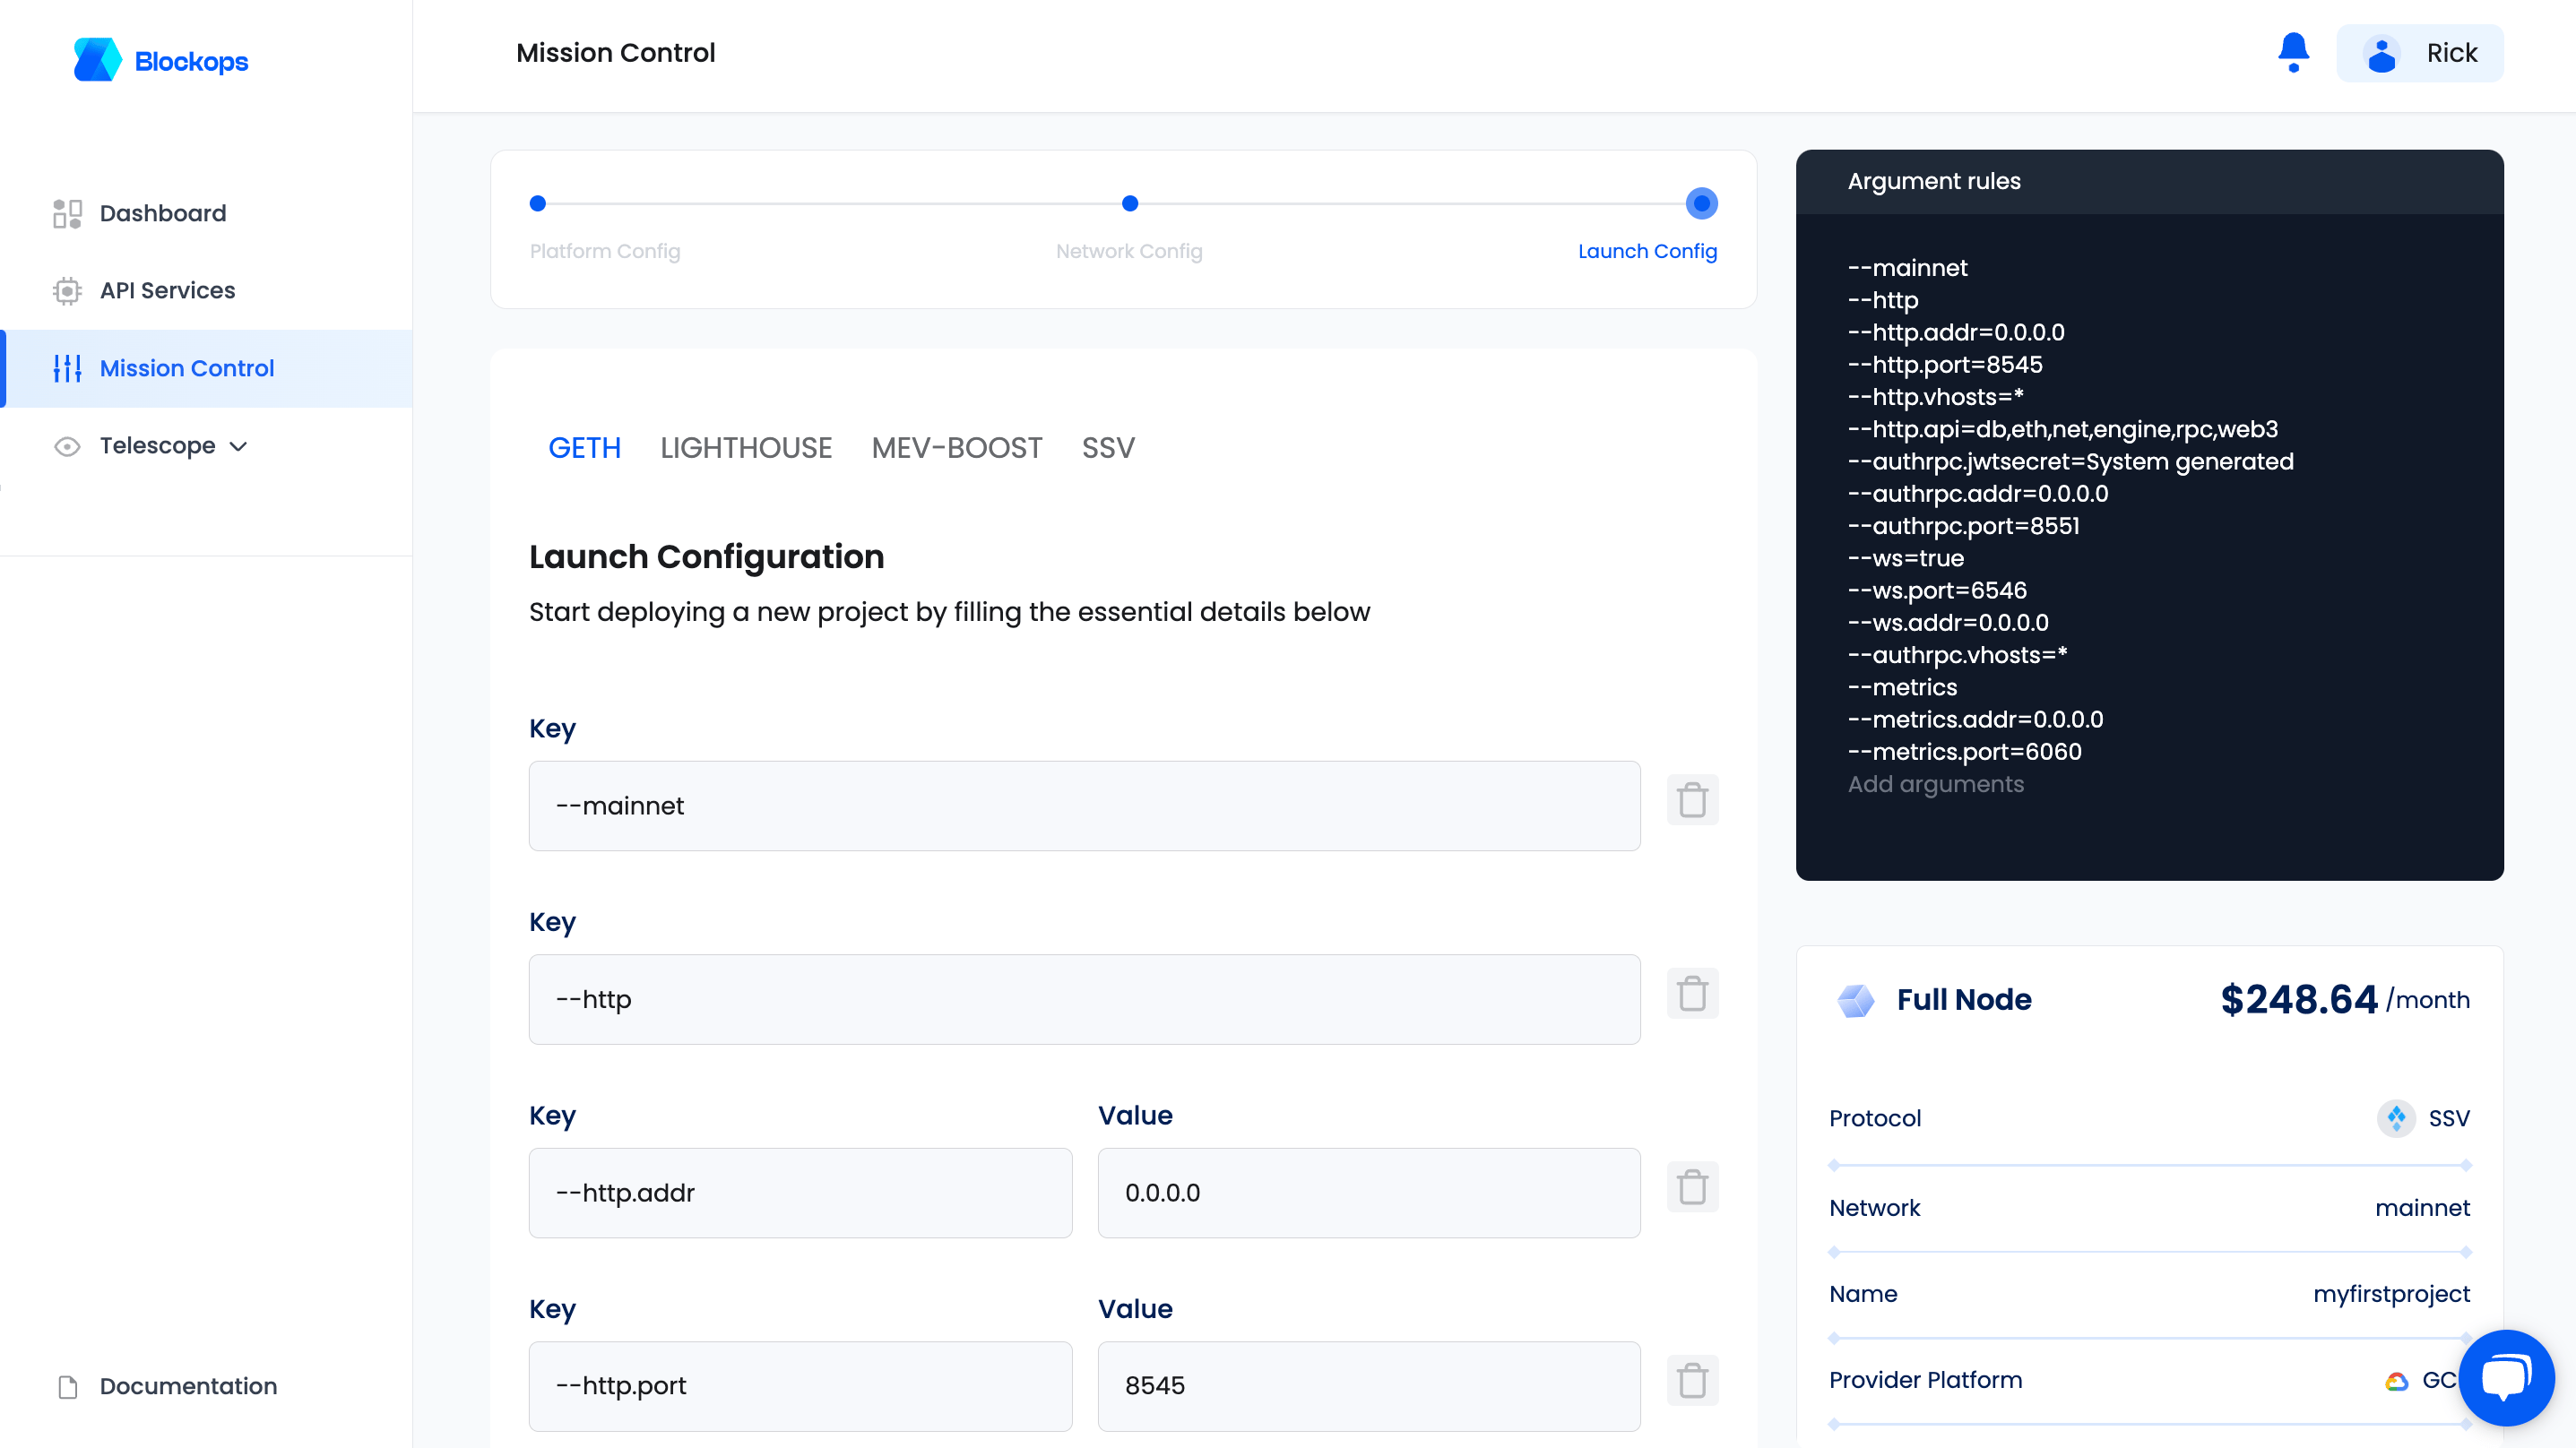The width and height of the screenshot is (2576, 1448).
Task: Click the Blockops logo
Action: tap(161, 60)
